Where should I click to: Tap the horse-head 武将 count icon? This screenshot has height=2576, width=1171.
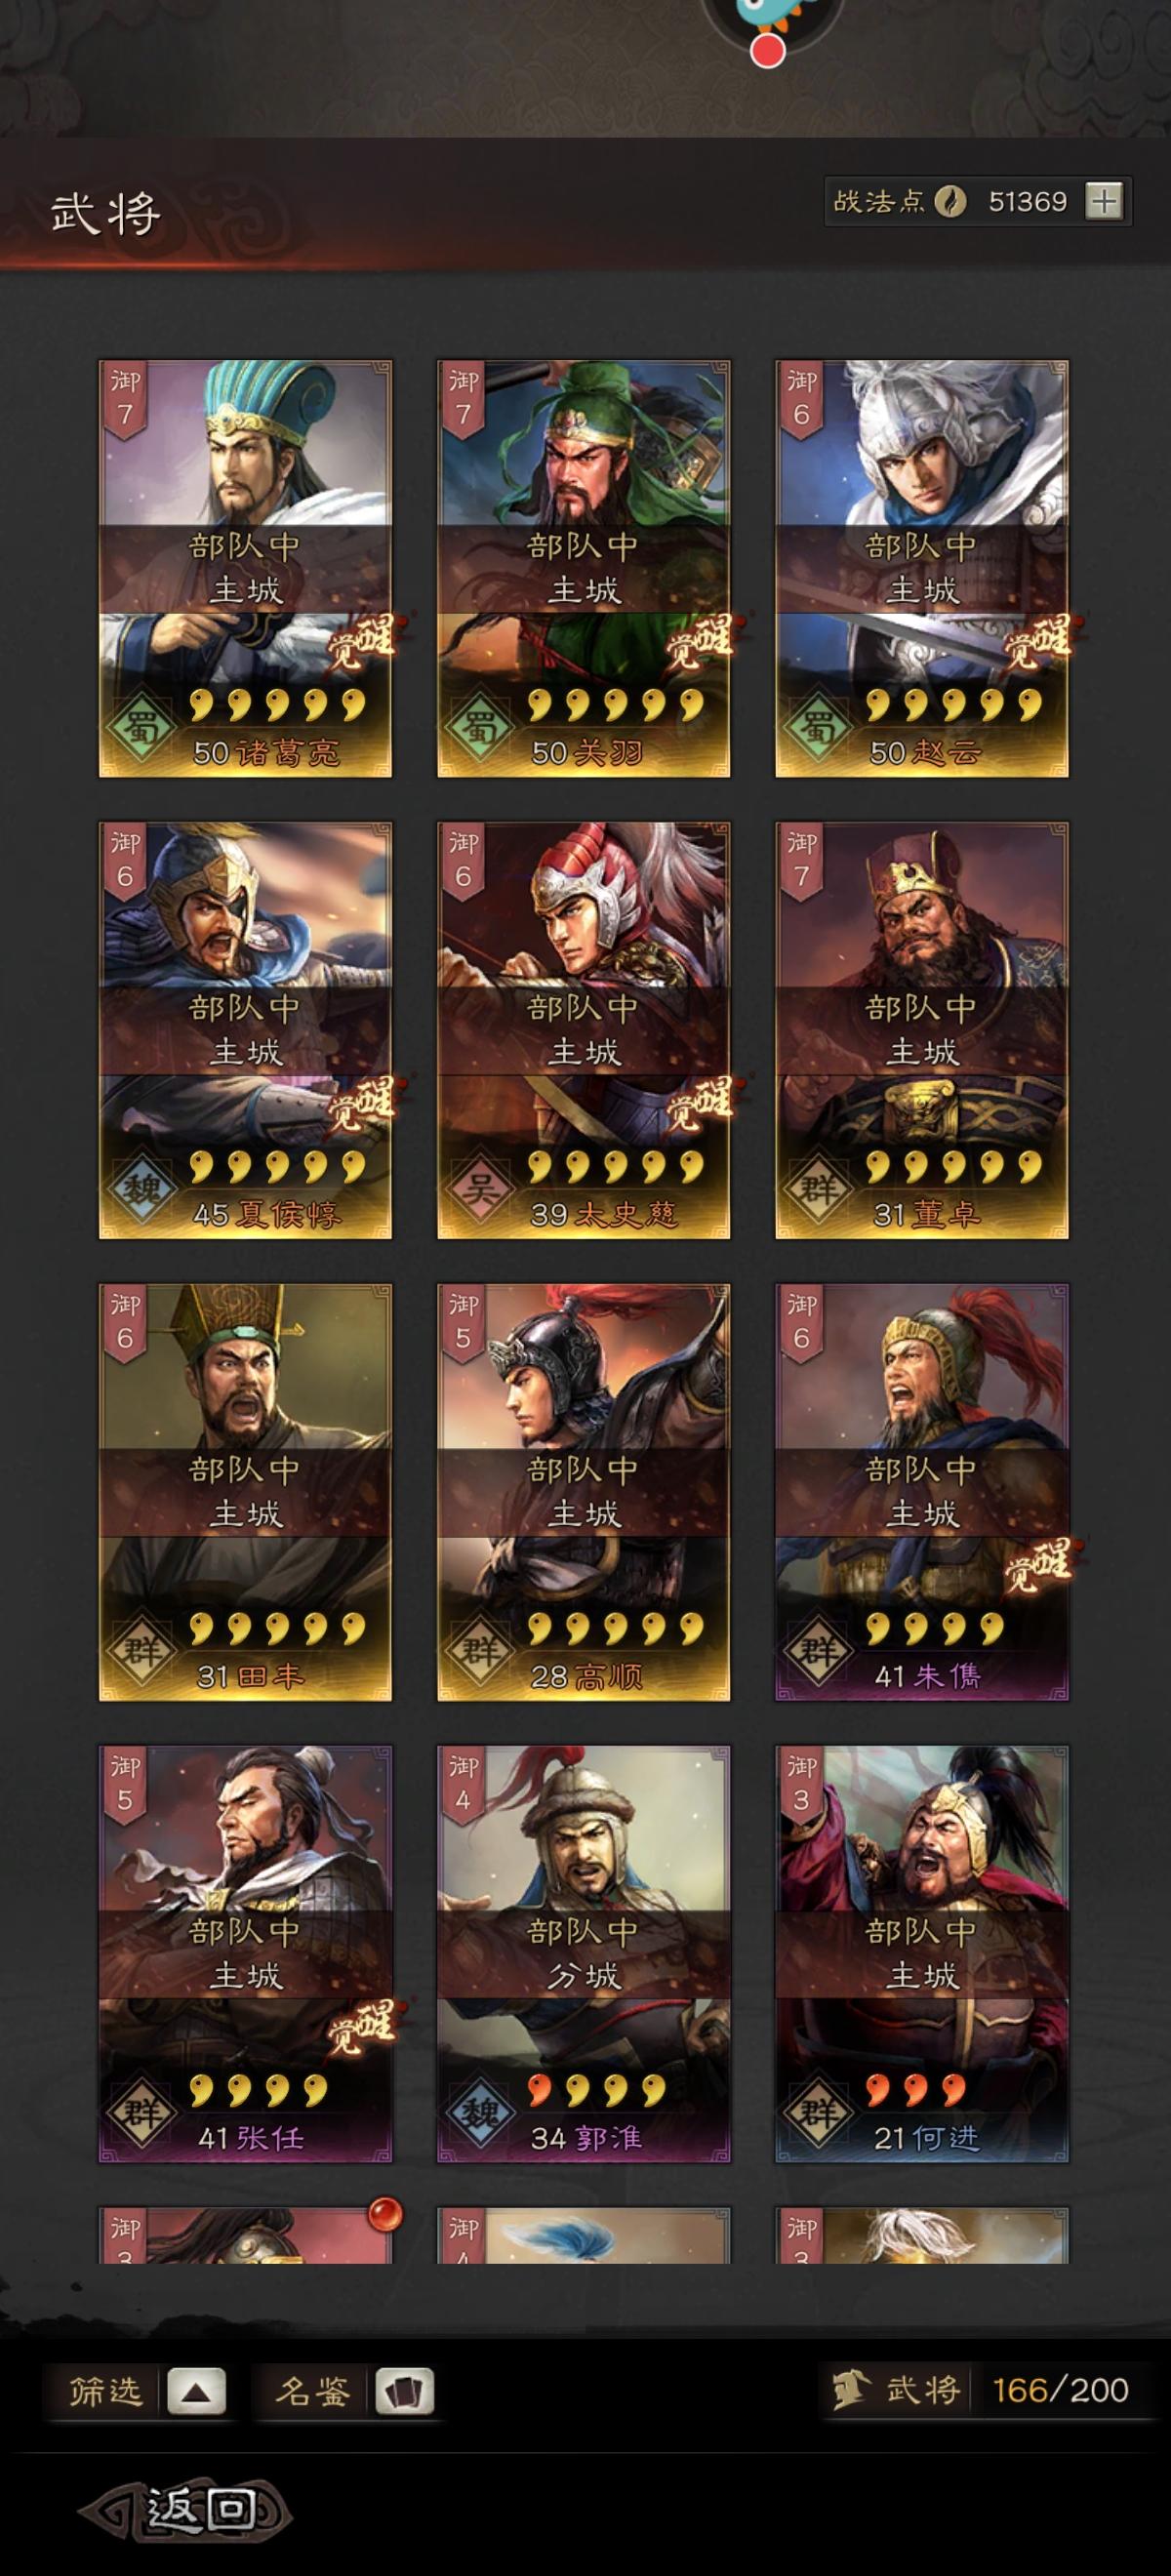tap(849, 2391)
